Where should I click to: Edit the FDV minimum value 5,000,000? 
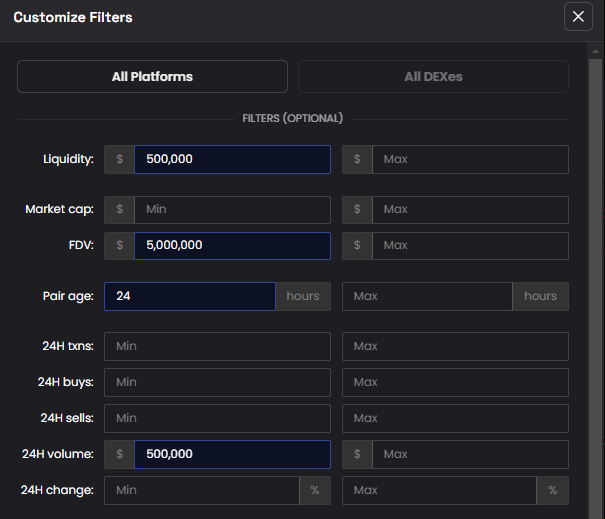232,246
